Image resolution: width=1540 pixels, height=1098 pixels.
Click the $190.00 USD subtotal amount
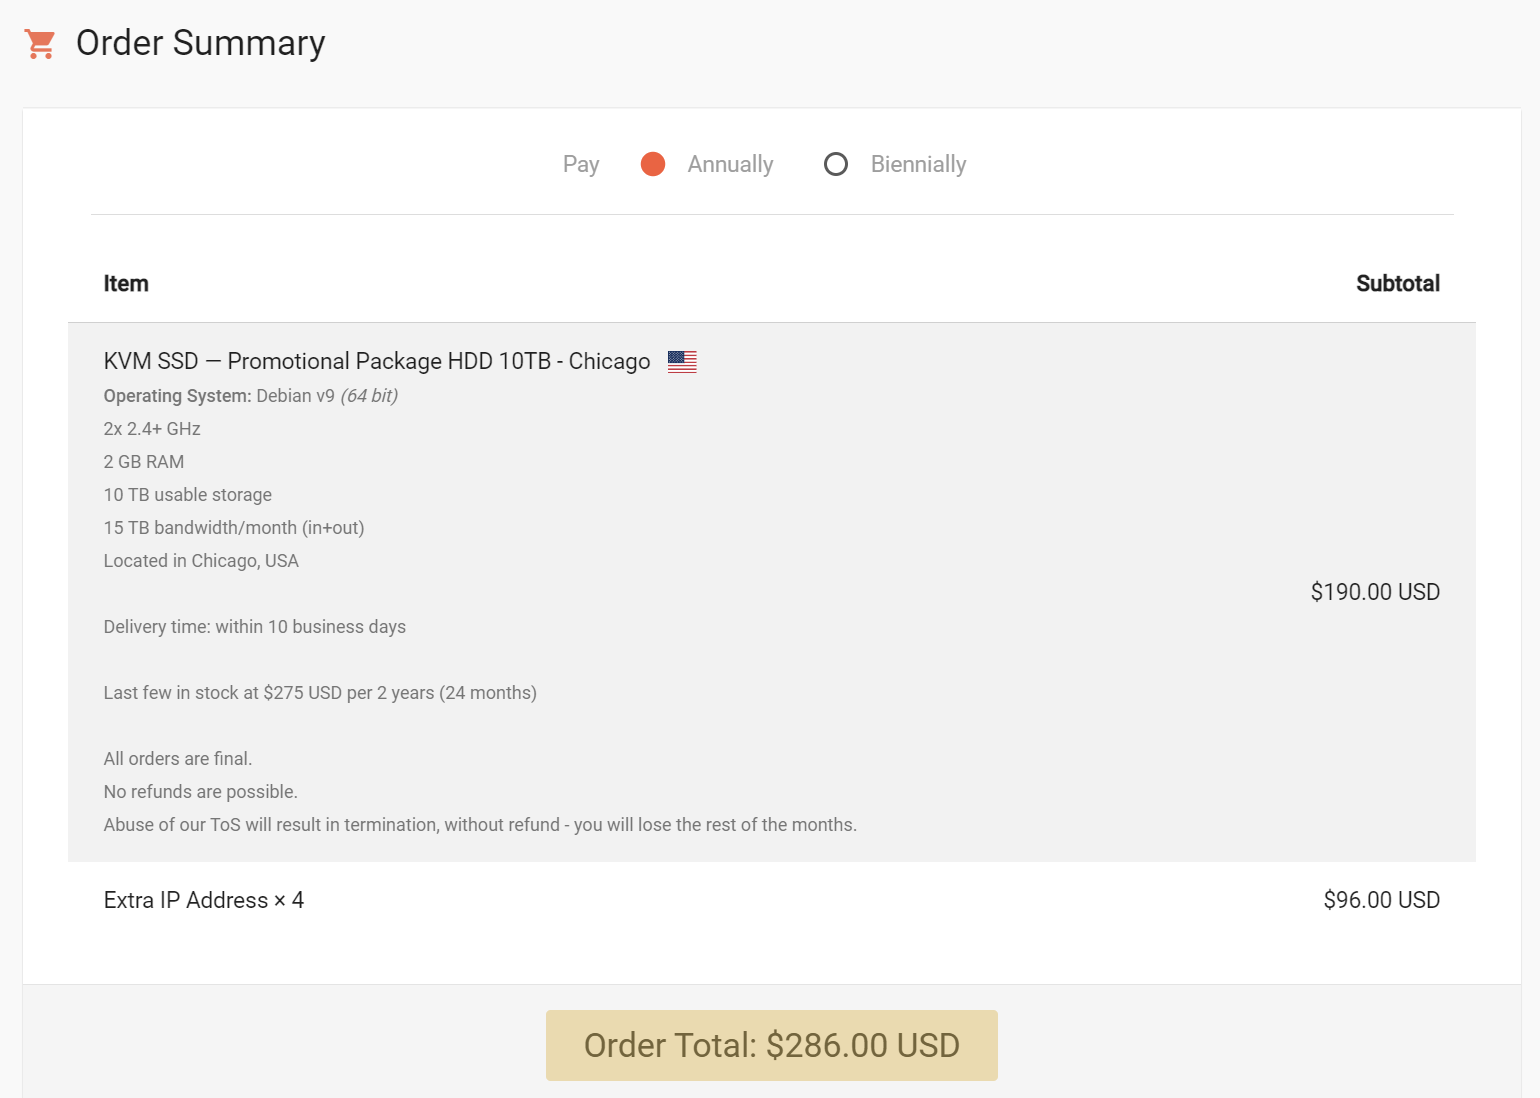(1375, 592)
